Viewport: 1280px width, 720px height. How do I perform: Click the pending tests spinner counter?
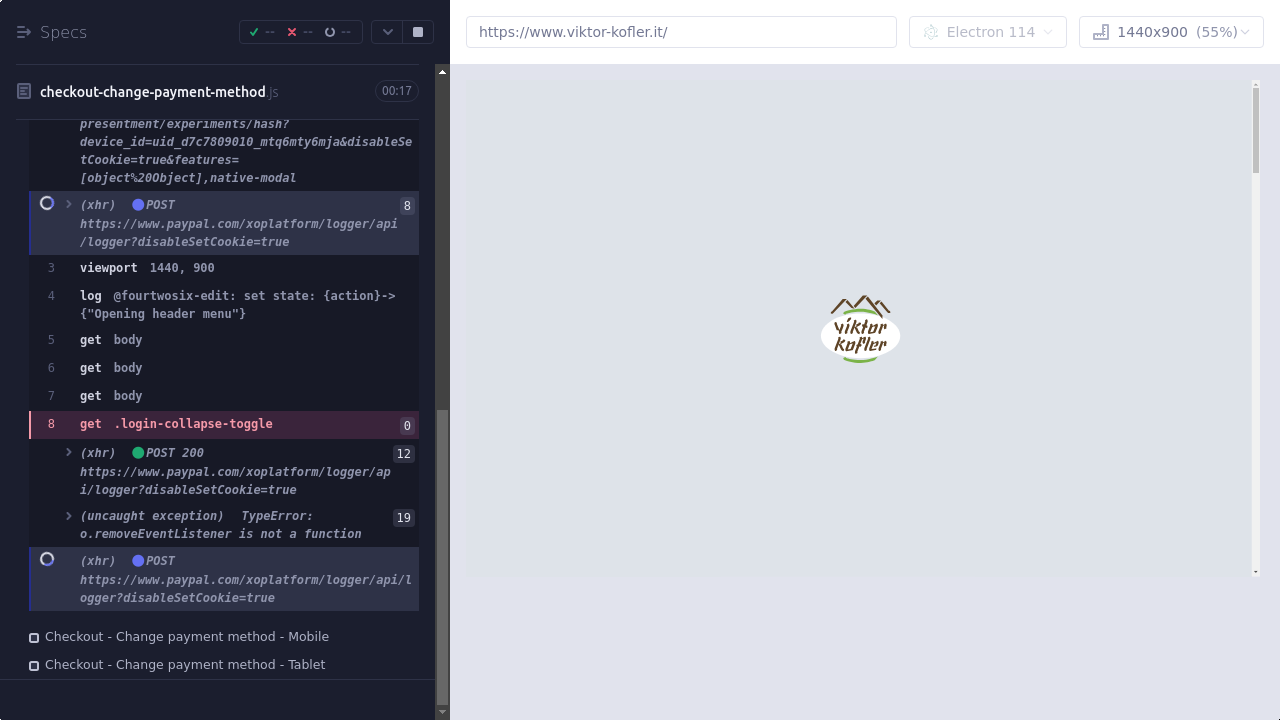pyautogui.click(x=337, y=32)
